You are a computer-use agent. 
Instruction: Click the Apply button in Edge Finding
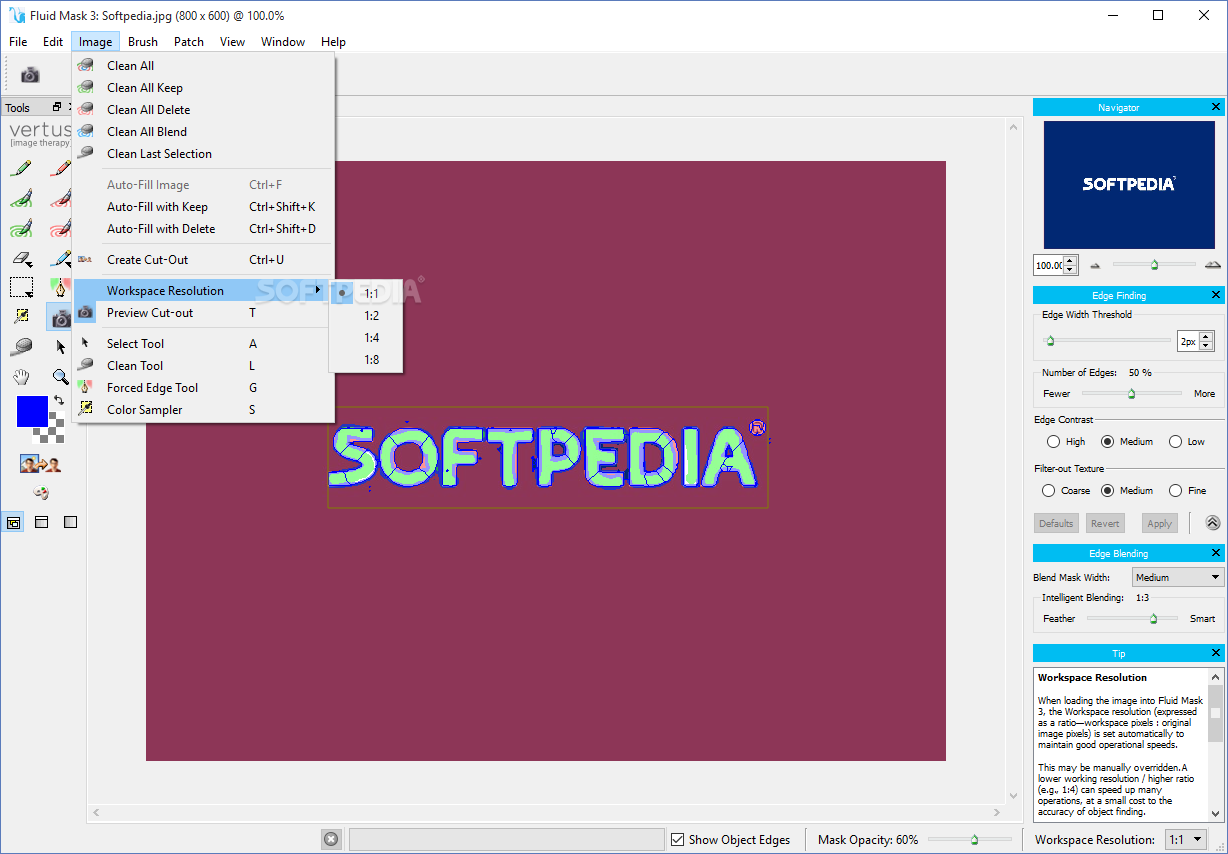(1159, 523)
